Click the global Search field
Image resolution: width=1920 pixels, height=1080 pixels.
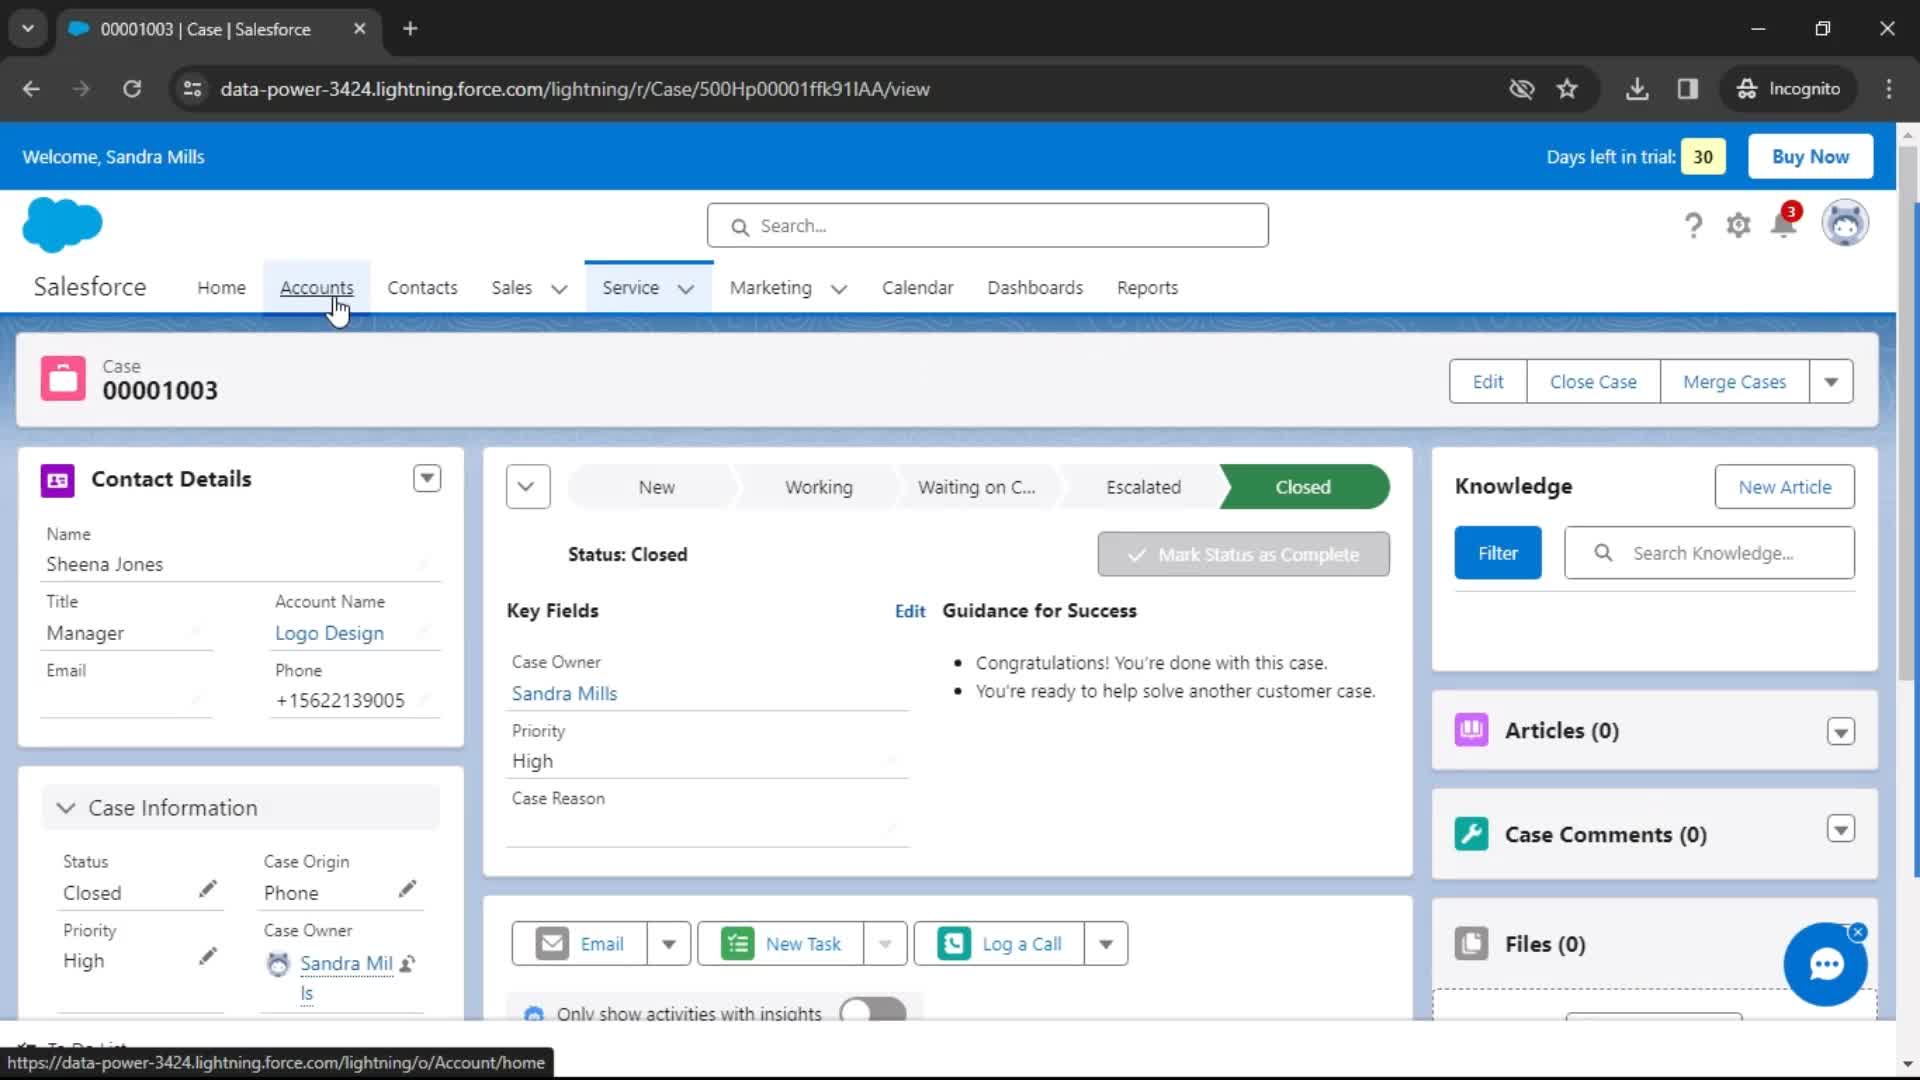point(987,226)
